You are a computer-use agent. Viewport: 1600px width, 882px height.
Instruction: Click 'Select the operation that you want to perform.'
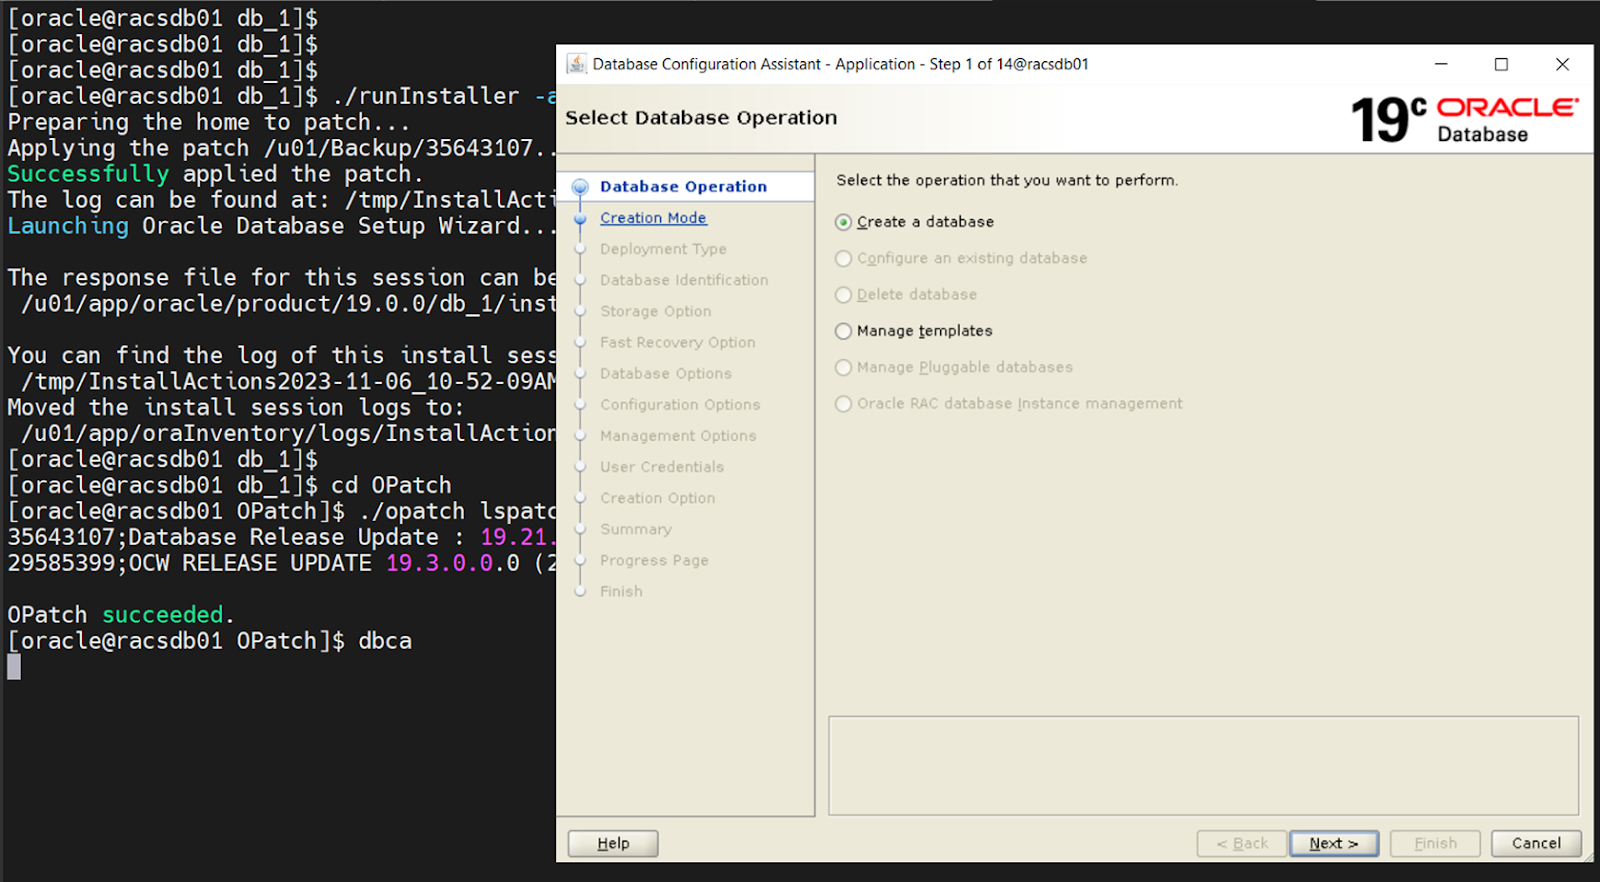[1007, 180]
